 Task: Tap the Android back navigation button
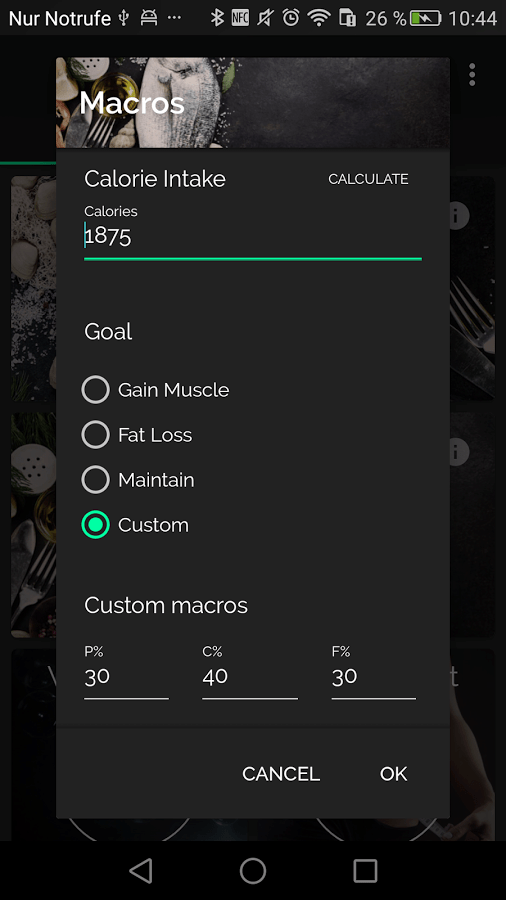tap(141, 870)
